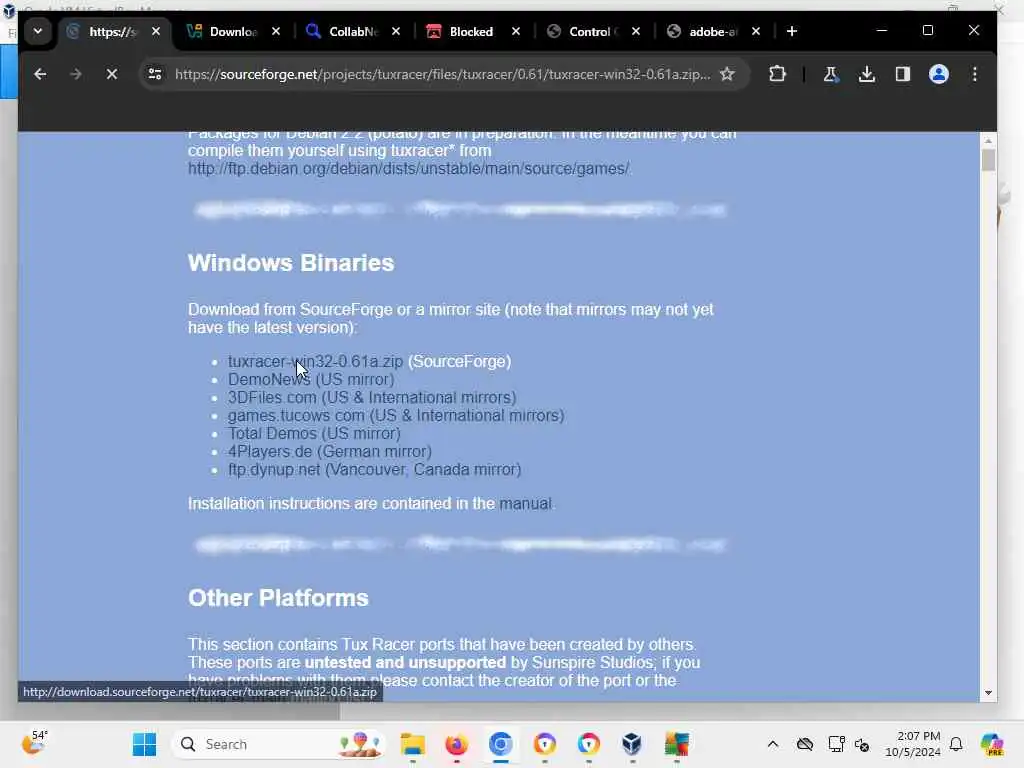Viewport: 1024px width, 768px height.
Task: Open the colorful tiles taskbar app
Action: click(x=676, y=744)
